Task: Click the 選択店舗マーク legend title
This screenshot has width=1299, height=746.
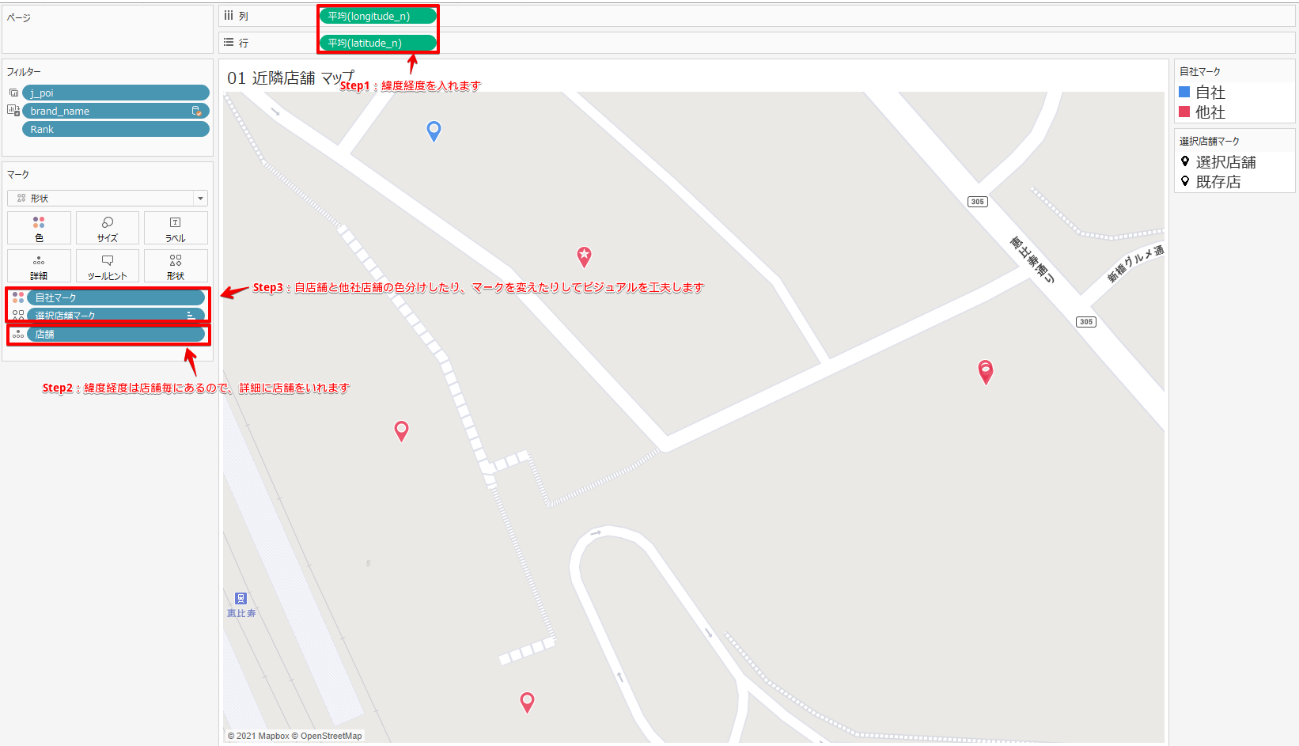Action: coord(1209,142)
